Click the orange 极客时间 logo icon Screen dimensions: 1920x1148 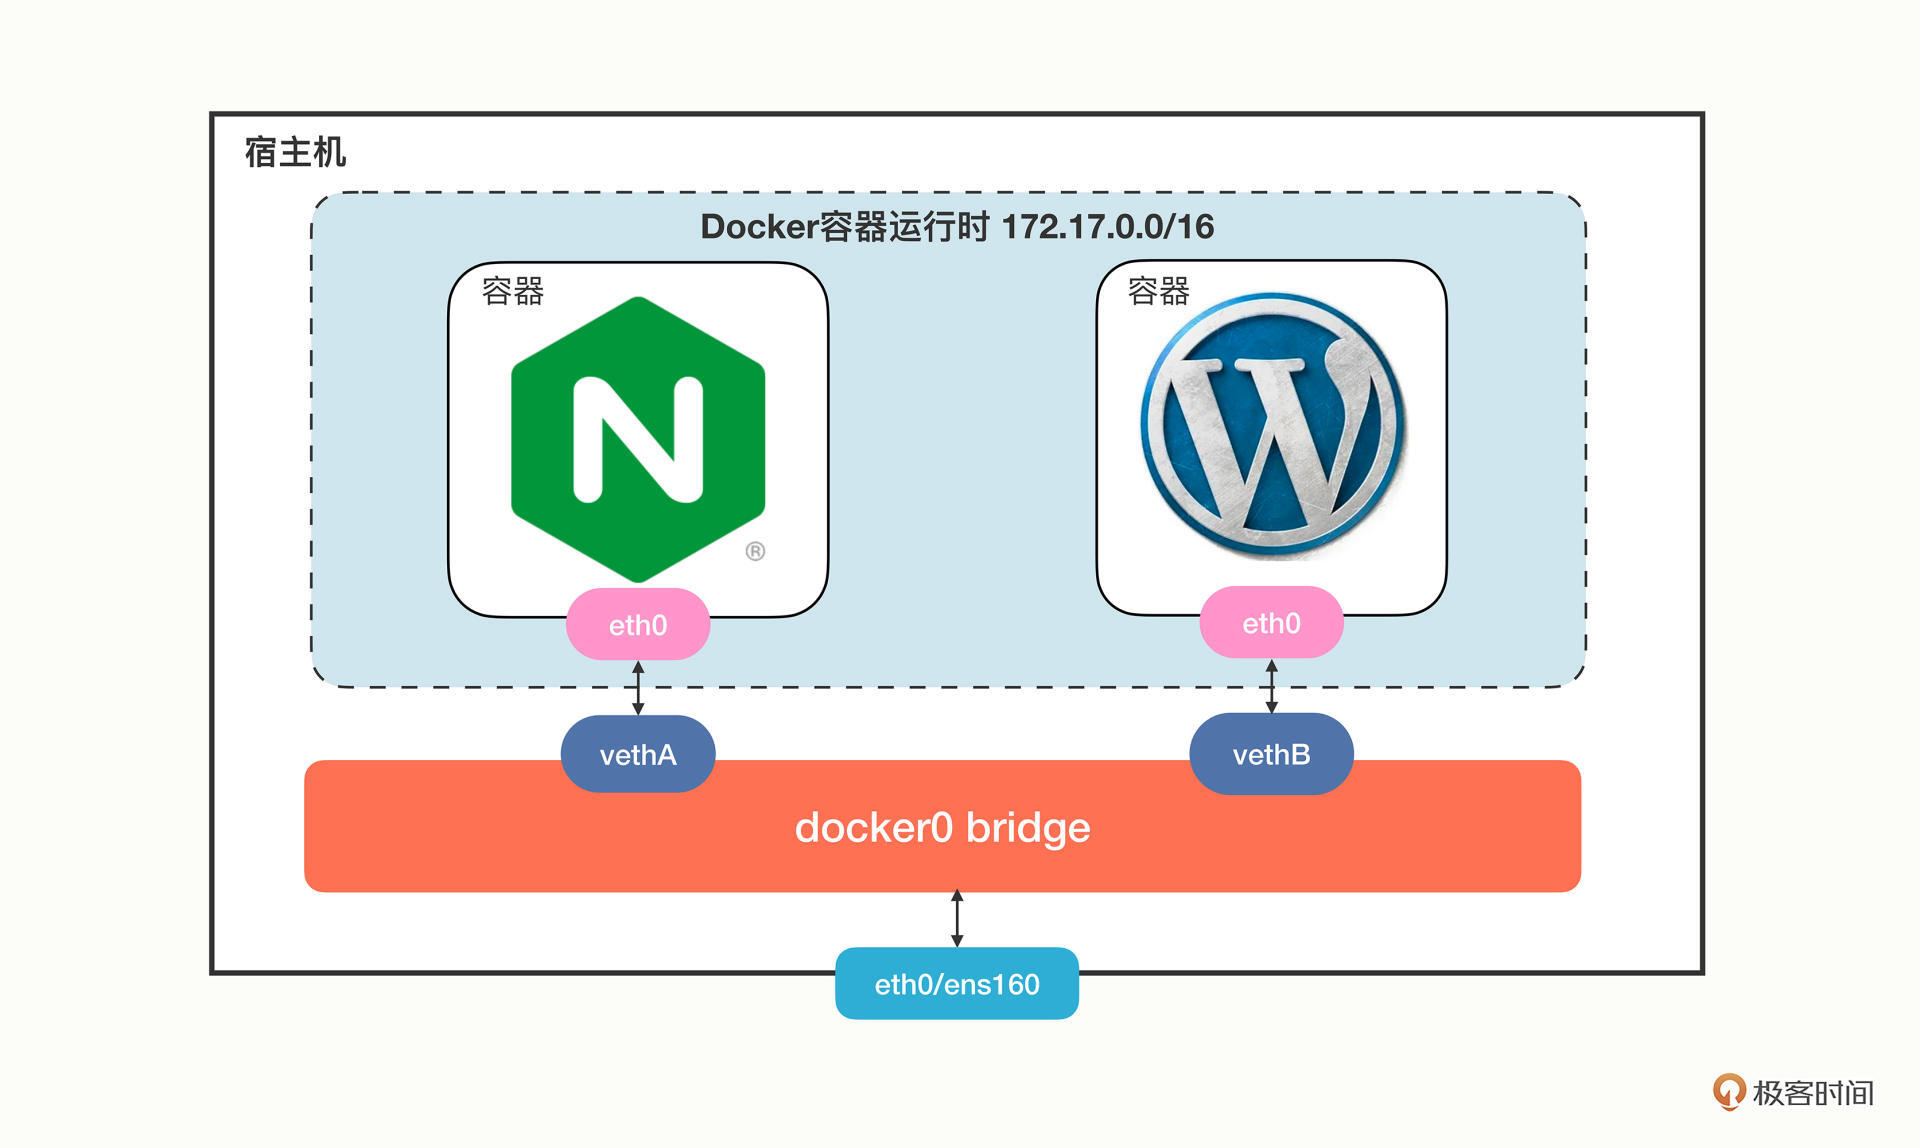pyautogui.click(x=1728, y=1091)
